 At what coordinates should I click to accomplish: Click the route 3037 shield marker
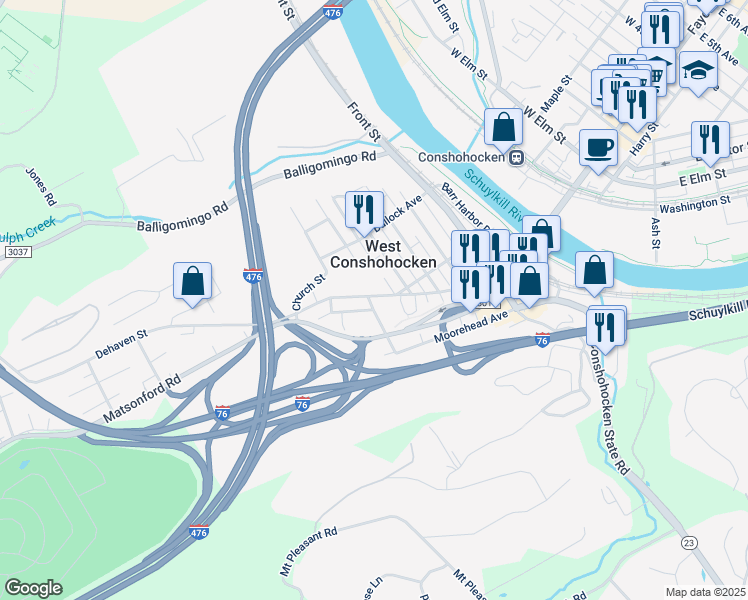click(x=18, y=251)
